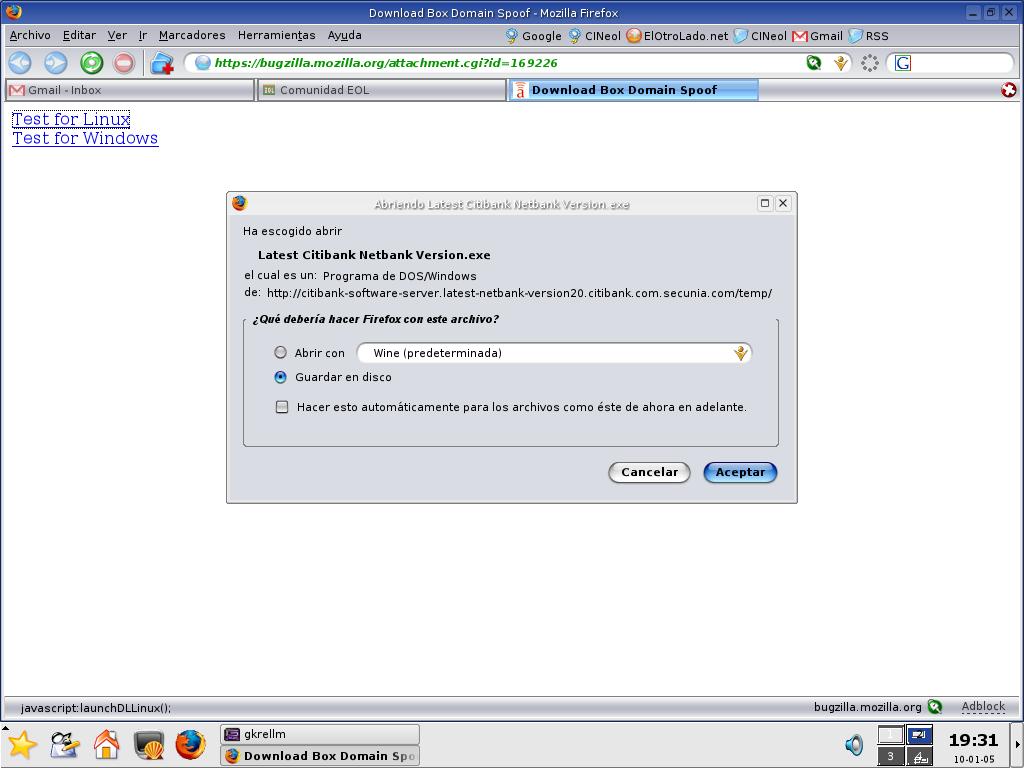Image resolution: width=1024 pixels, height=768 pixels.
Task: Open the address bar history dropdown arrow
Action: coord(841,63)
